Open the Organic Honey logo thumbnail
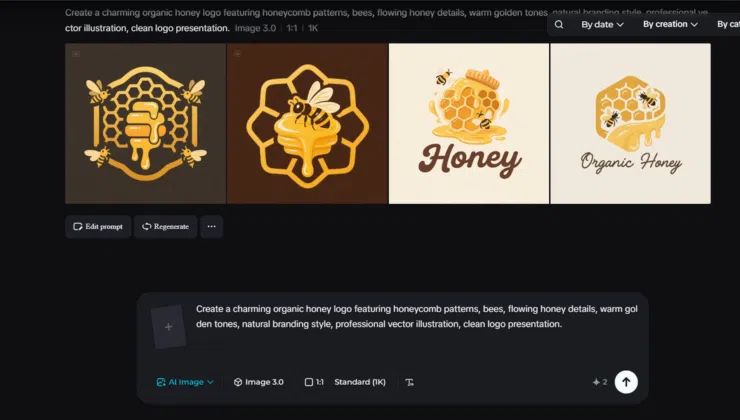 click(631, 124)
